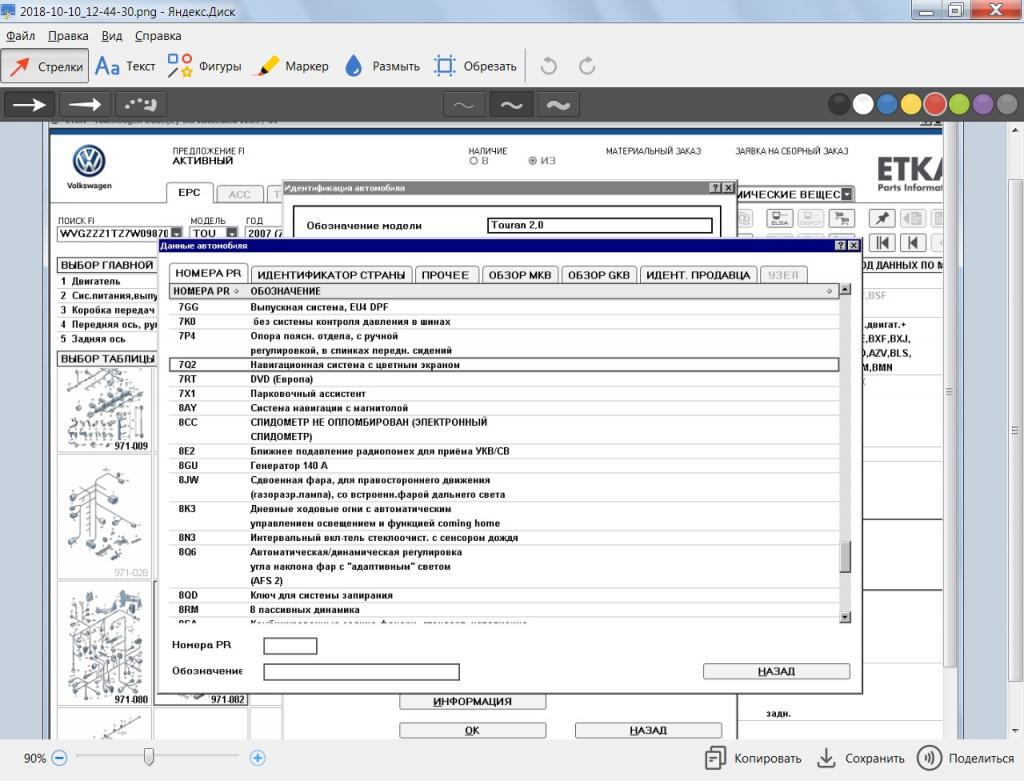Screen dimensions: 1024x781
Task: Click the Номера PR input field
Action: click(x=291, y=646)
